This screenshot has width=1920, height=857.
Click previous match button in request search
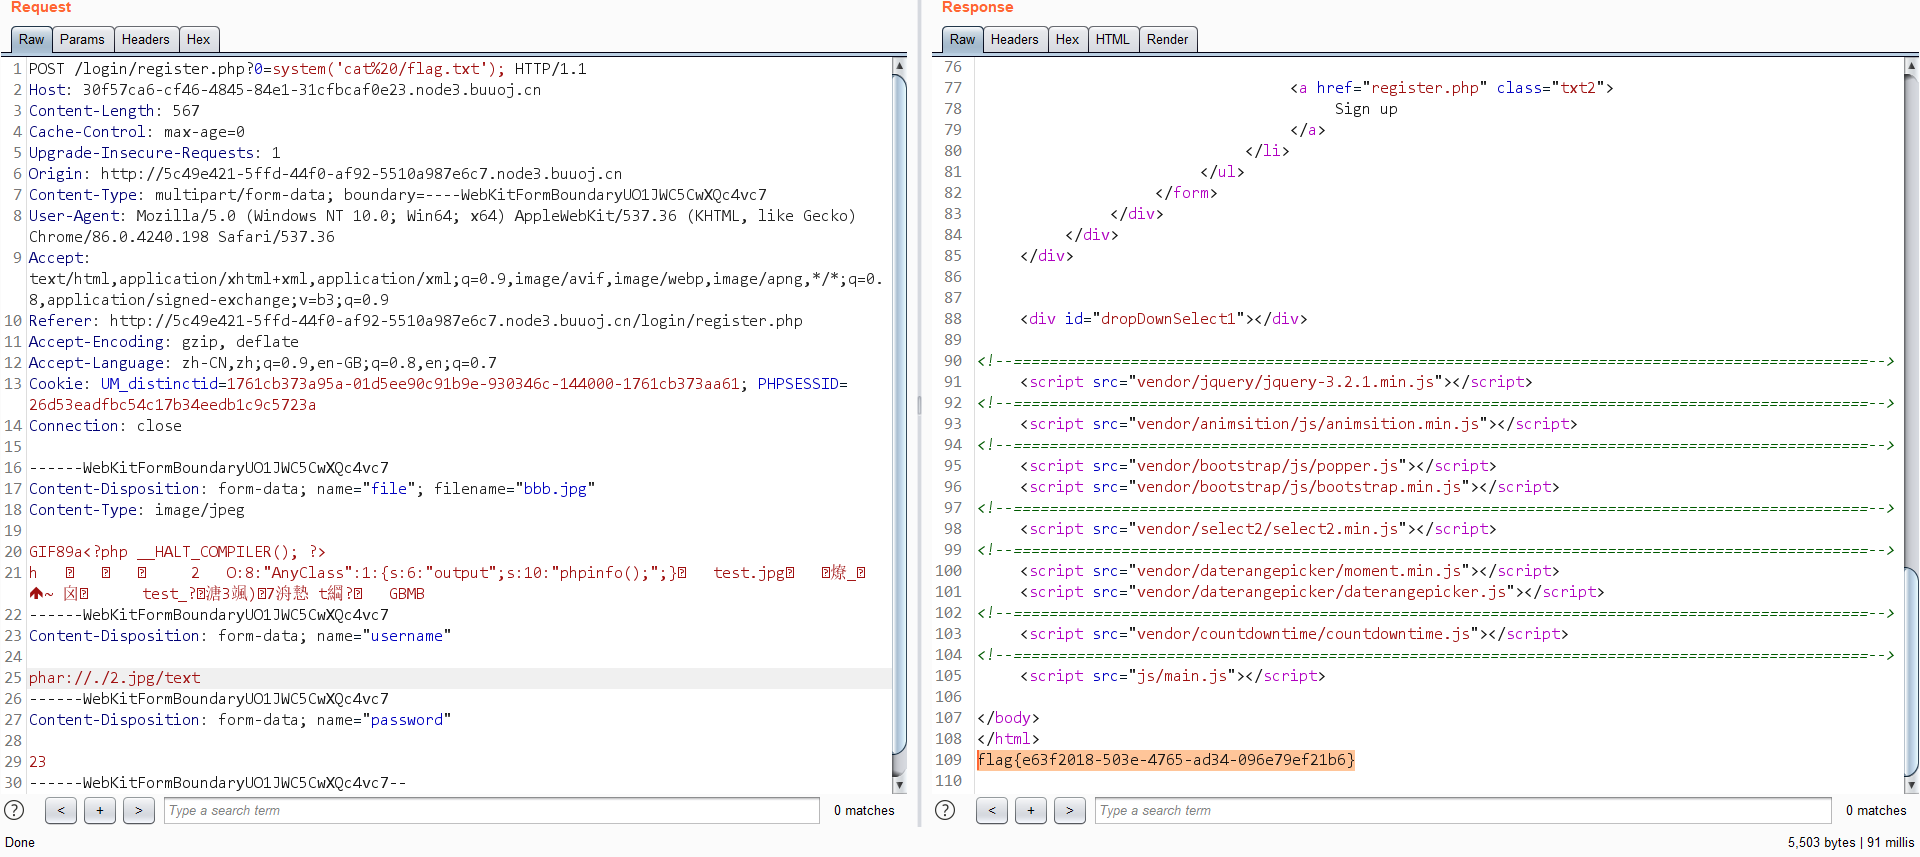coord(61,810)
